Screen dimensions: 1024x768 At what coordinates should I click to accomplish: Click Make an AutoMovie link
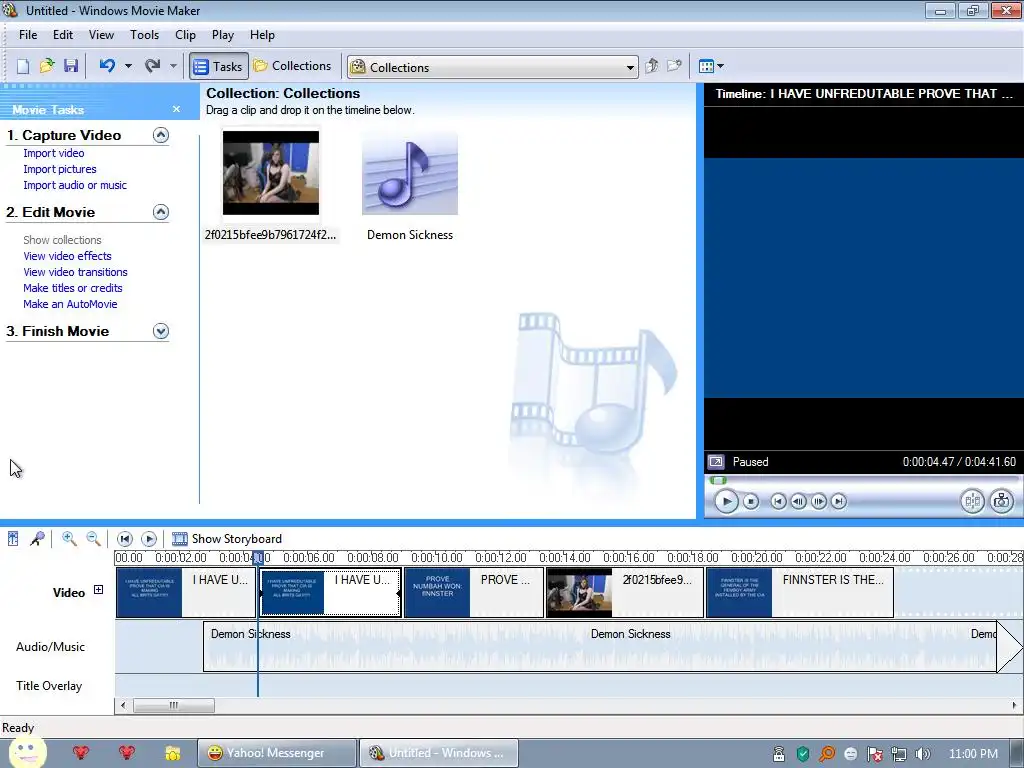tap(70, 304)
